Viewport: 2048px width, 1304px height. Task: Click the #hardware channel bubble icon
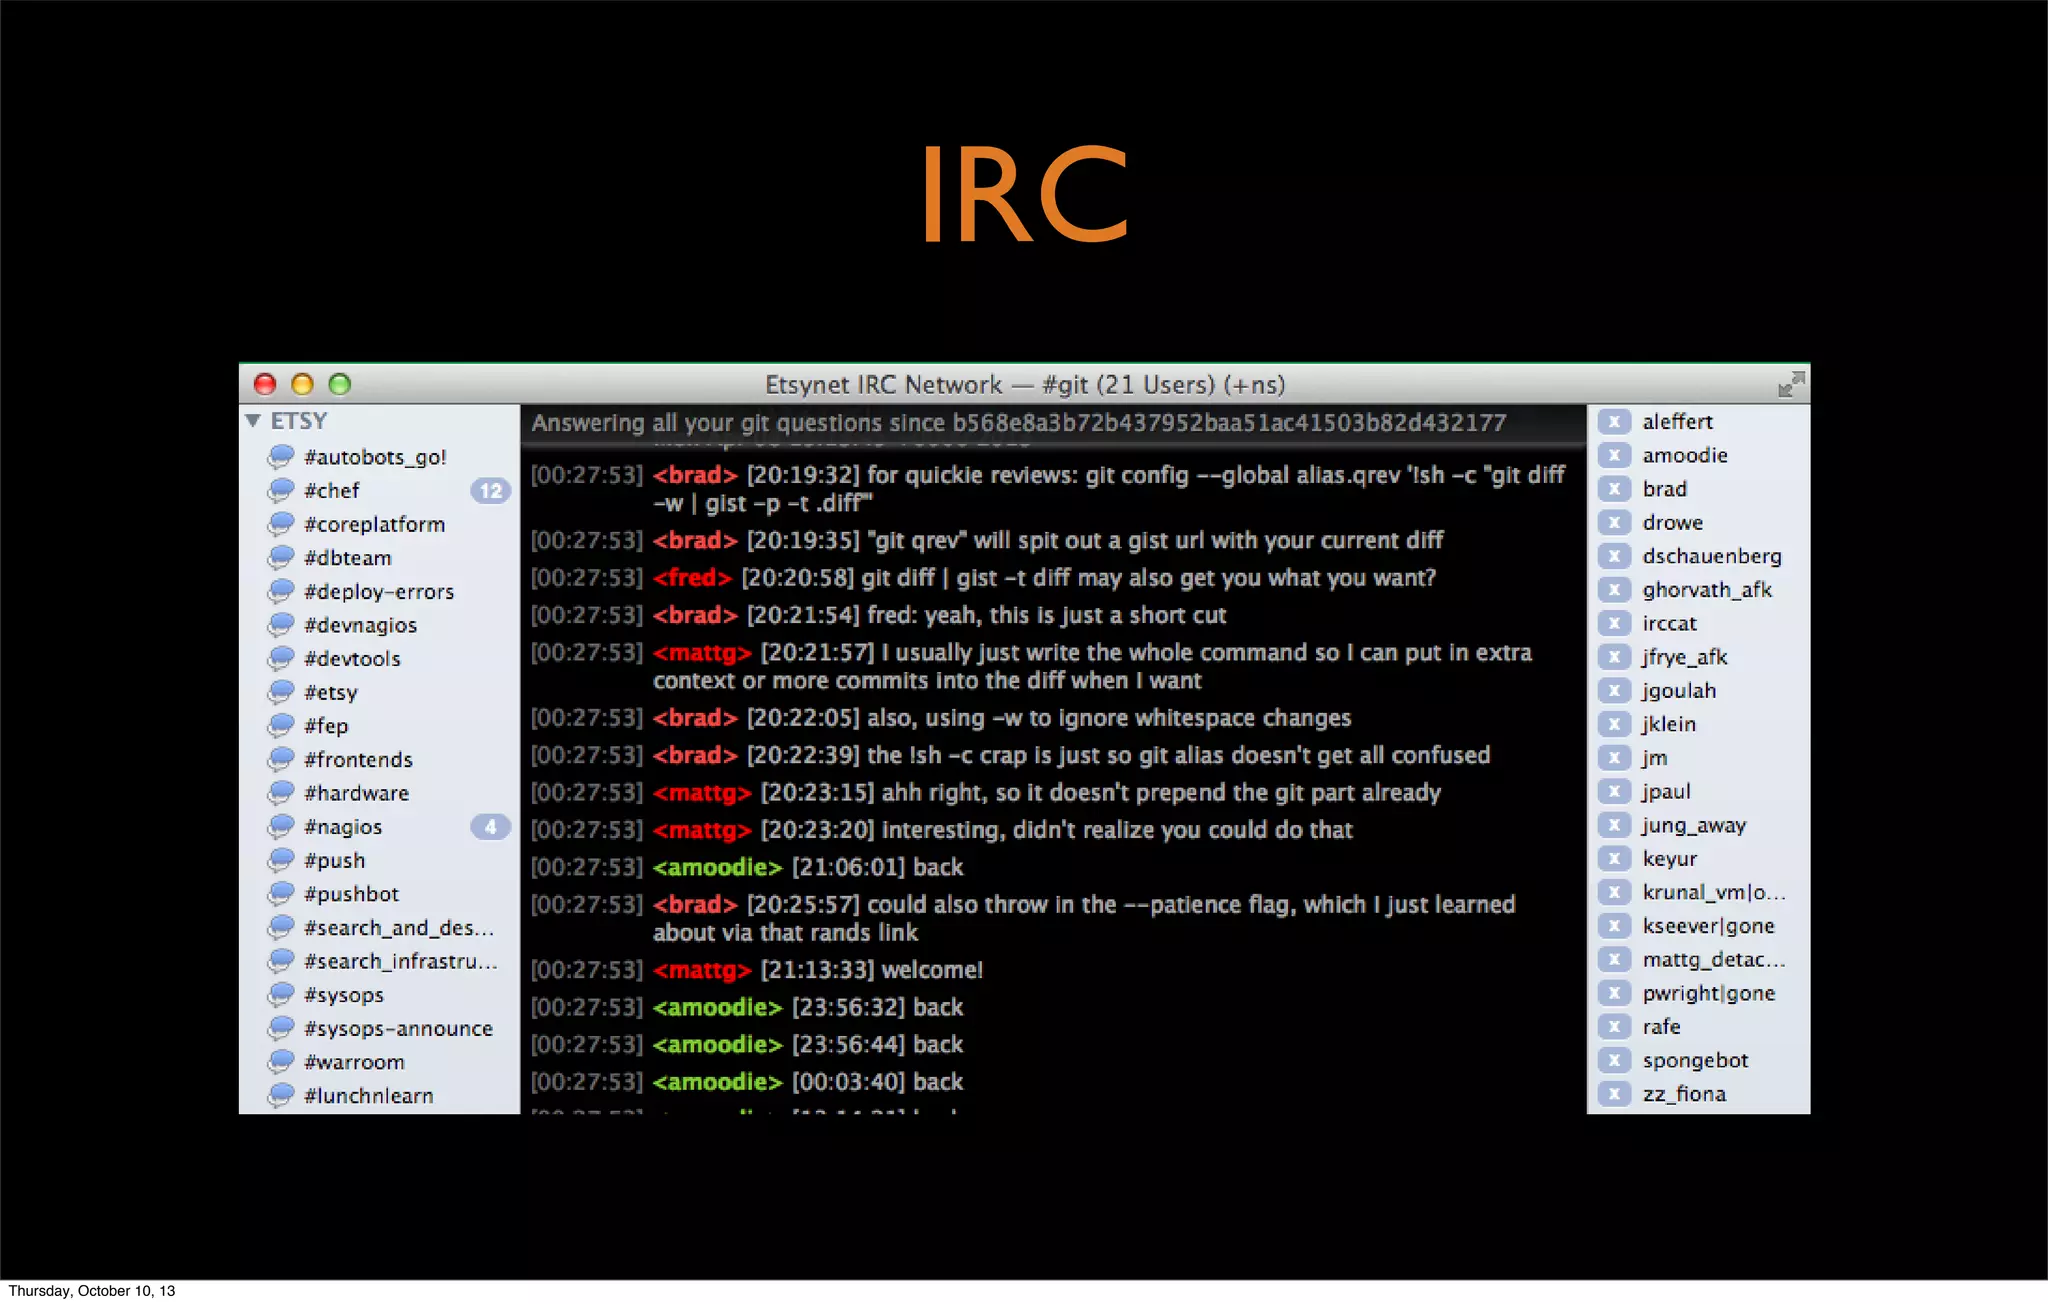pyautogui.click(x=281, y=793)
